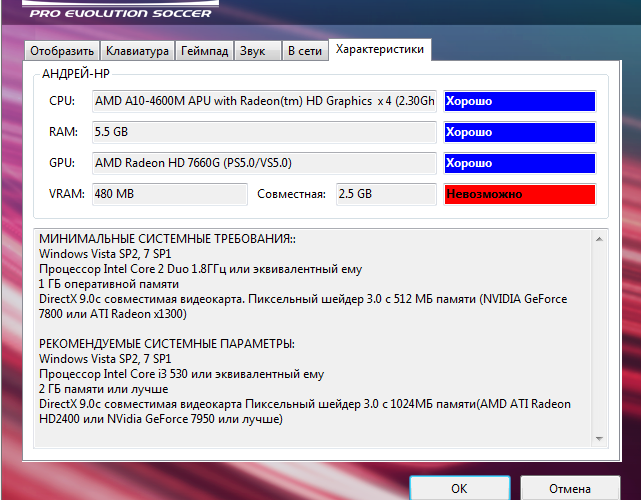This screenshot has width=641, height=500.
Task: Click the Совместная: label
Action: tap(291, 194)
